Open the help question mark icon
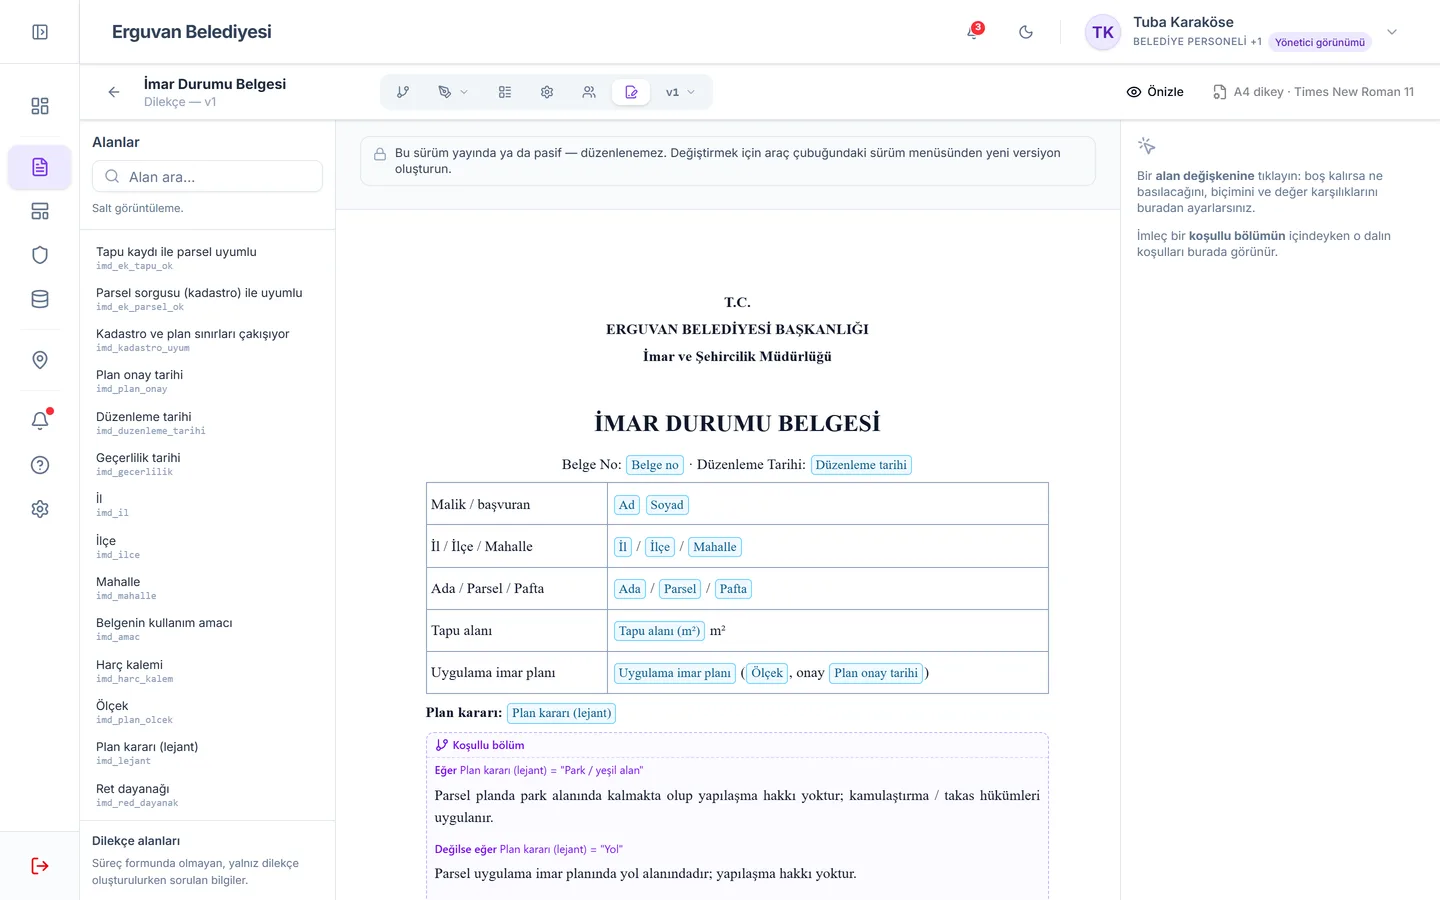Image resolution: width=1440 pixels, height=900 pixels. (x=40, y=465)
